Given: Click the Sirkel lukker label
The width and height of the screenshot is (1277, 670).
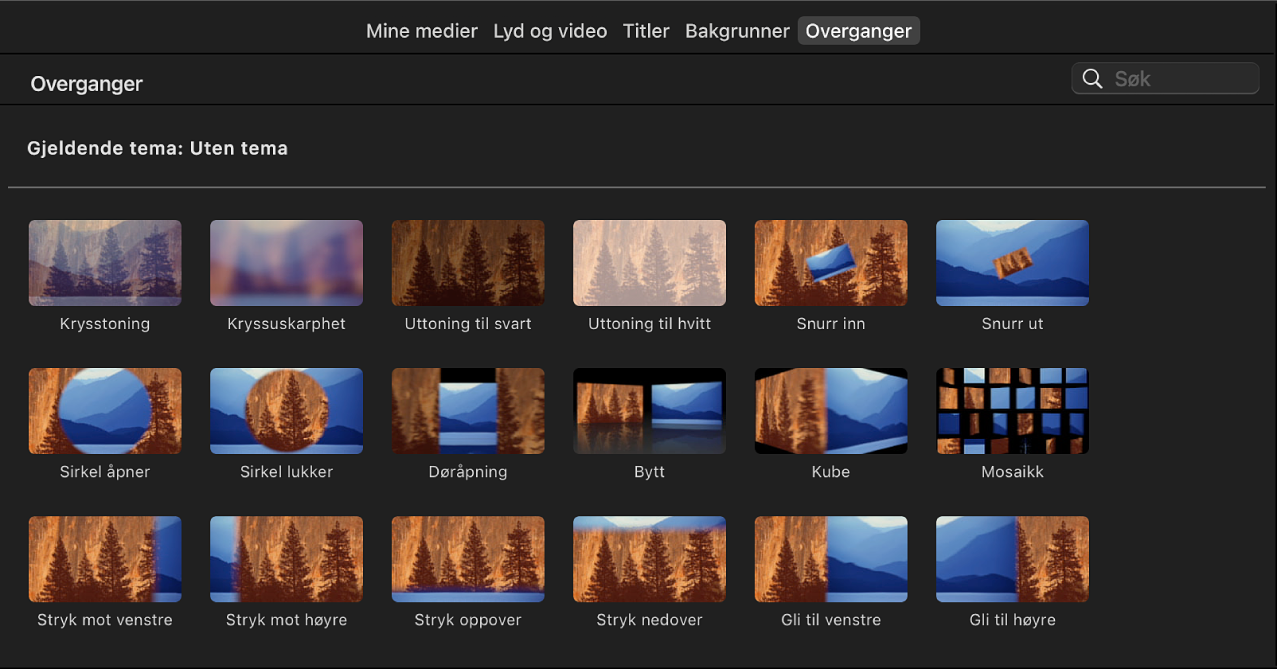Looking at the screenshot, I should 286,472.
